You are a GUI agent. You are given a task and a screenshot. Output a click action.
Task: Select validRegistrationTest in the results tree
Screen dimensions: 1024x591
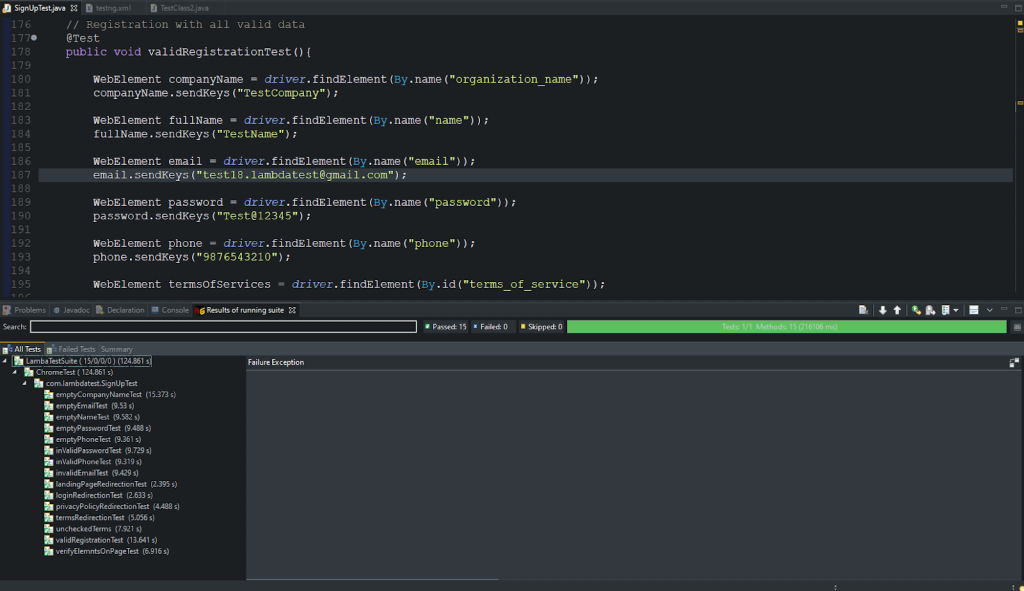89,540
